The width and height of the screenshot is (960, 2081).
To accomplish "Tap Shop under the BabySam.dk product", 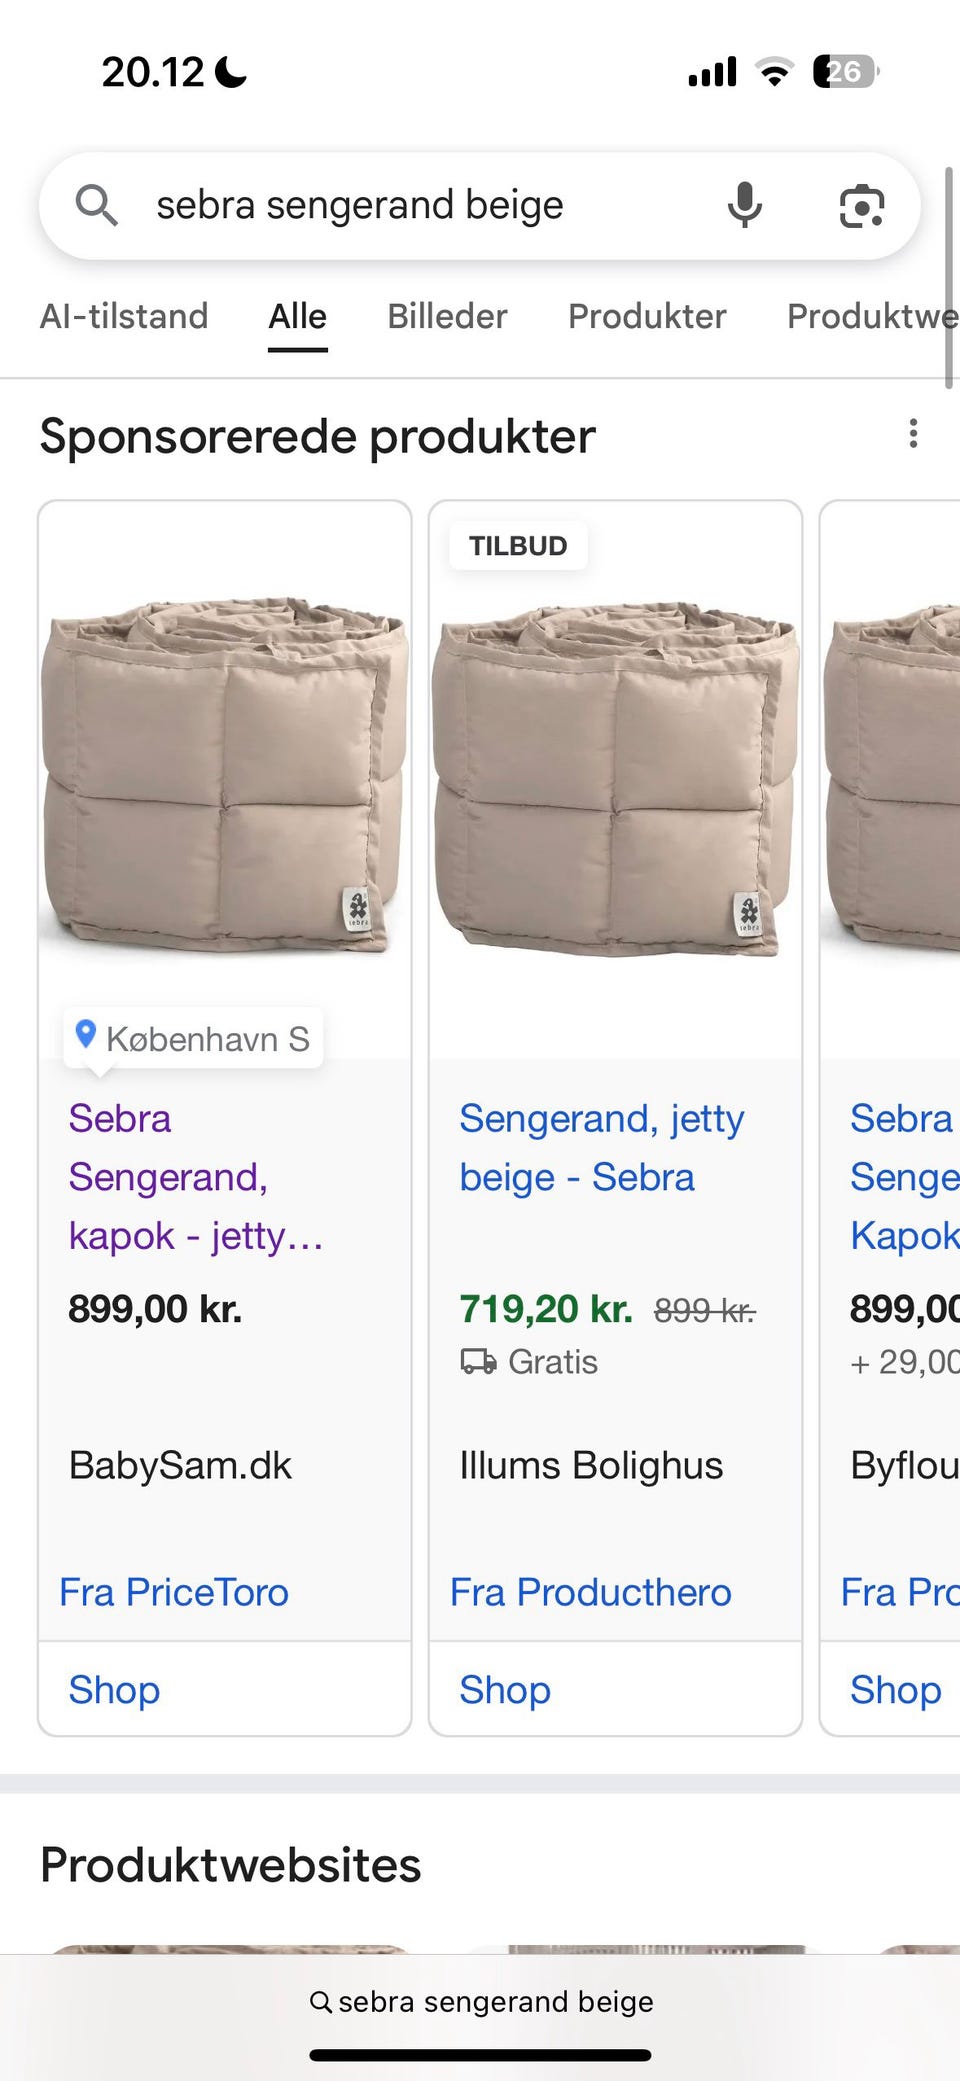I will tap(114, 1690).
